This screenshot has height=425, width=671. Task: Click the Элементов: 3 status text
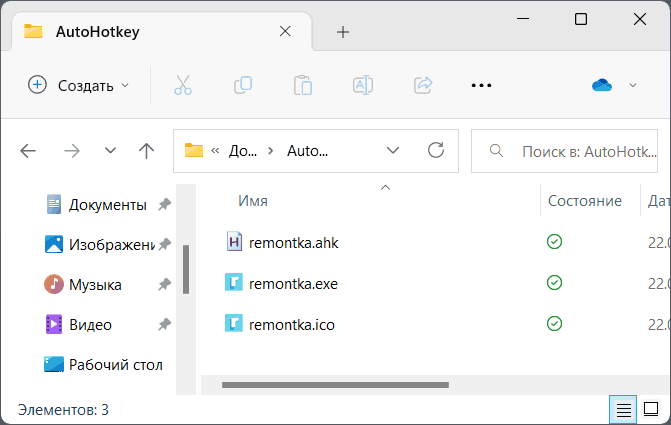(x=63, y=410)
